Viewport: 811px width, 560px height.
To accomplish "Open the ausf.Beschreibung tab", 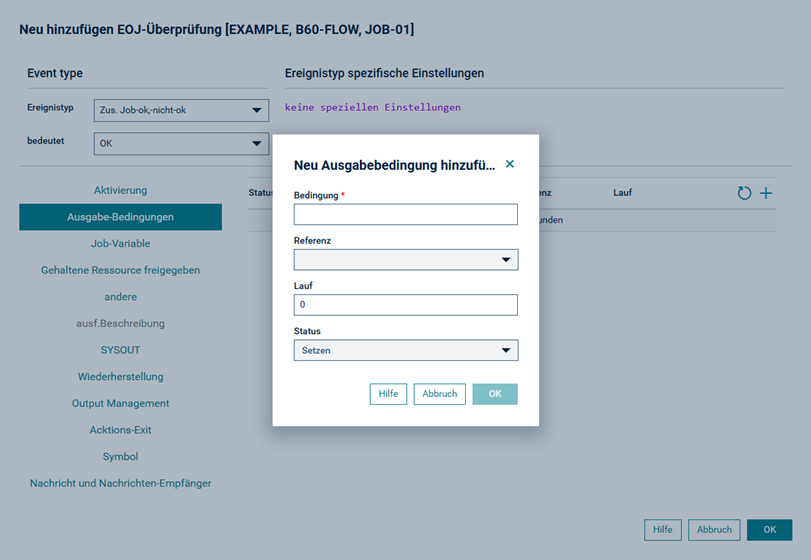I will (x=121, y=323).
